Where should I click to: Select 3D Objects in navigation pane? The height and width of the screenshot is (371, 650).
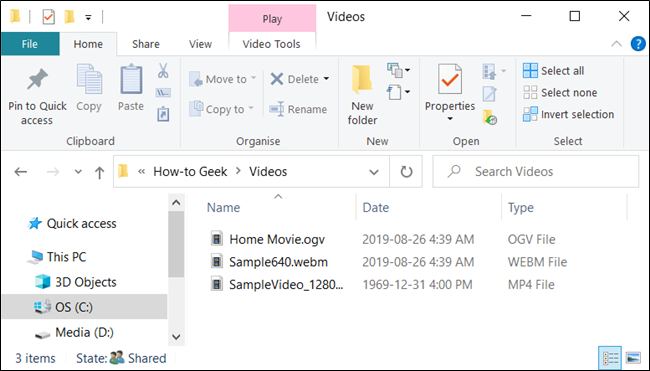75,282
